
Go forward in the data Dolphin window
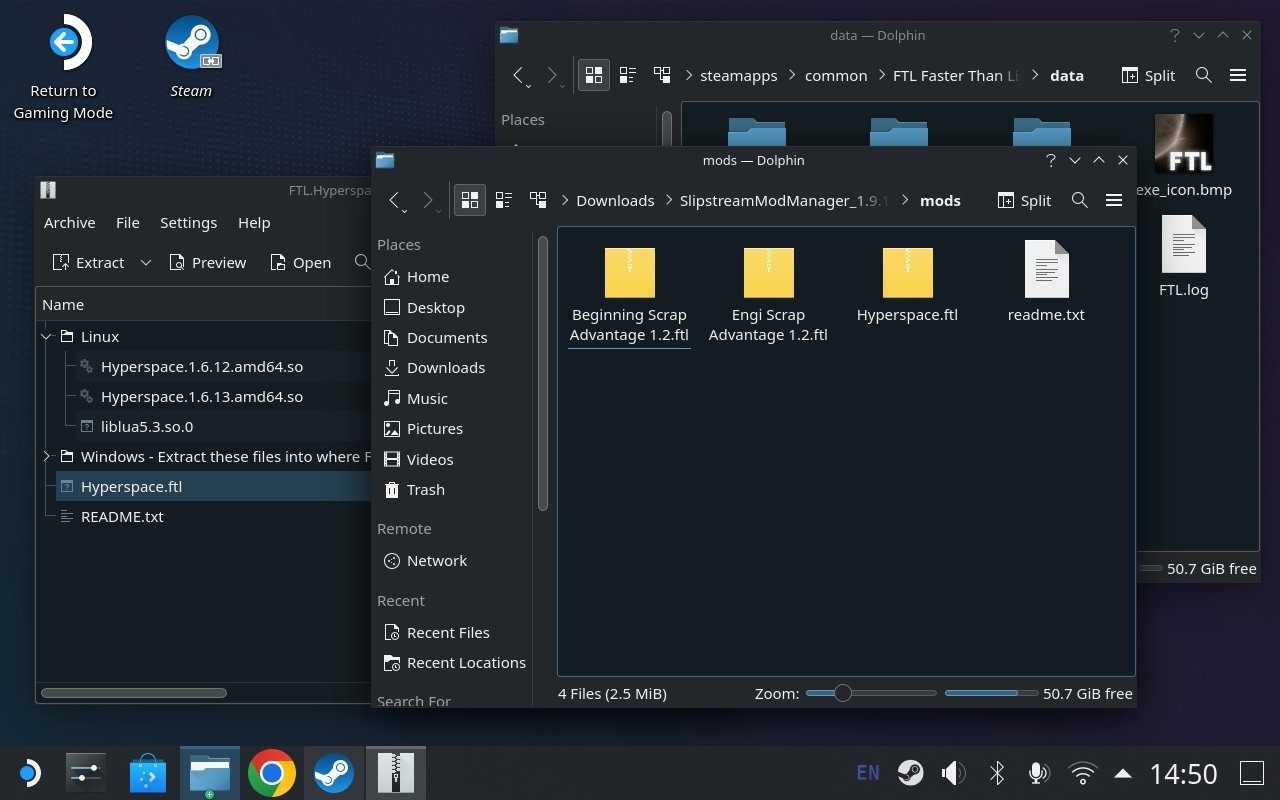[552, 75]
